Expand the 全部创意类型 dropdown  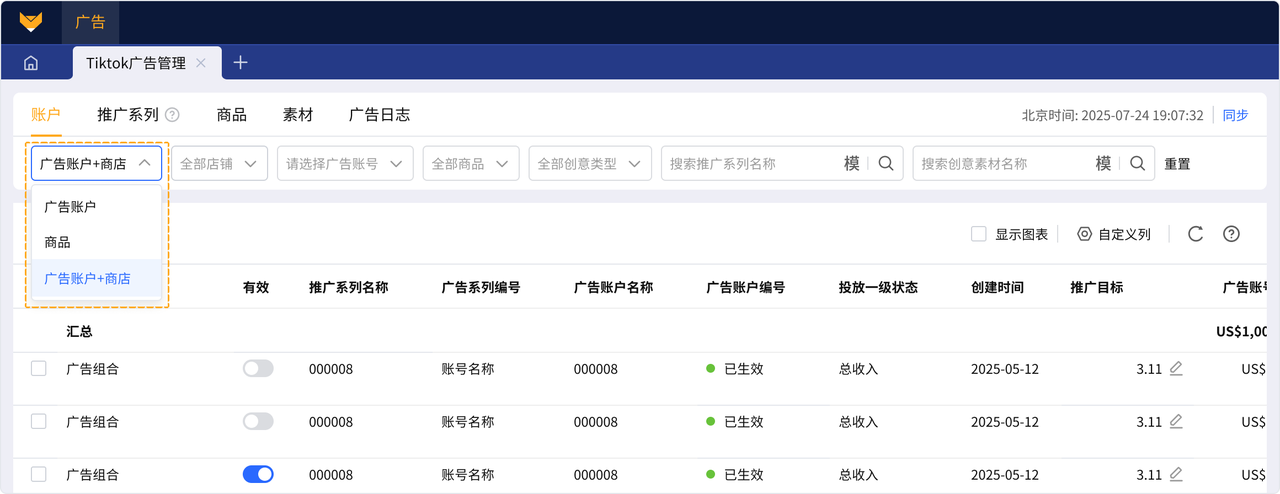590,163
